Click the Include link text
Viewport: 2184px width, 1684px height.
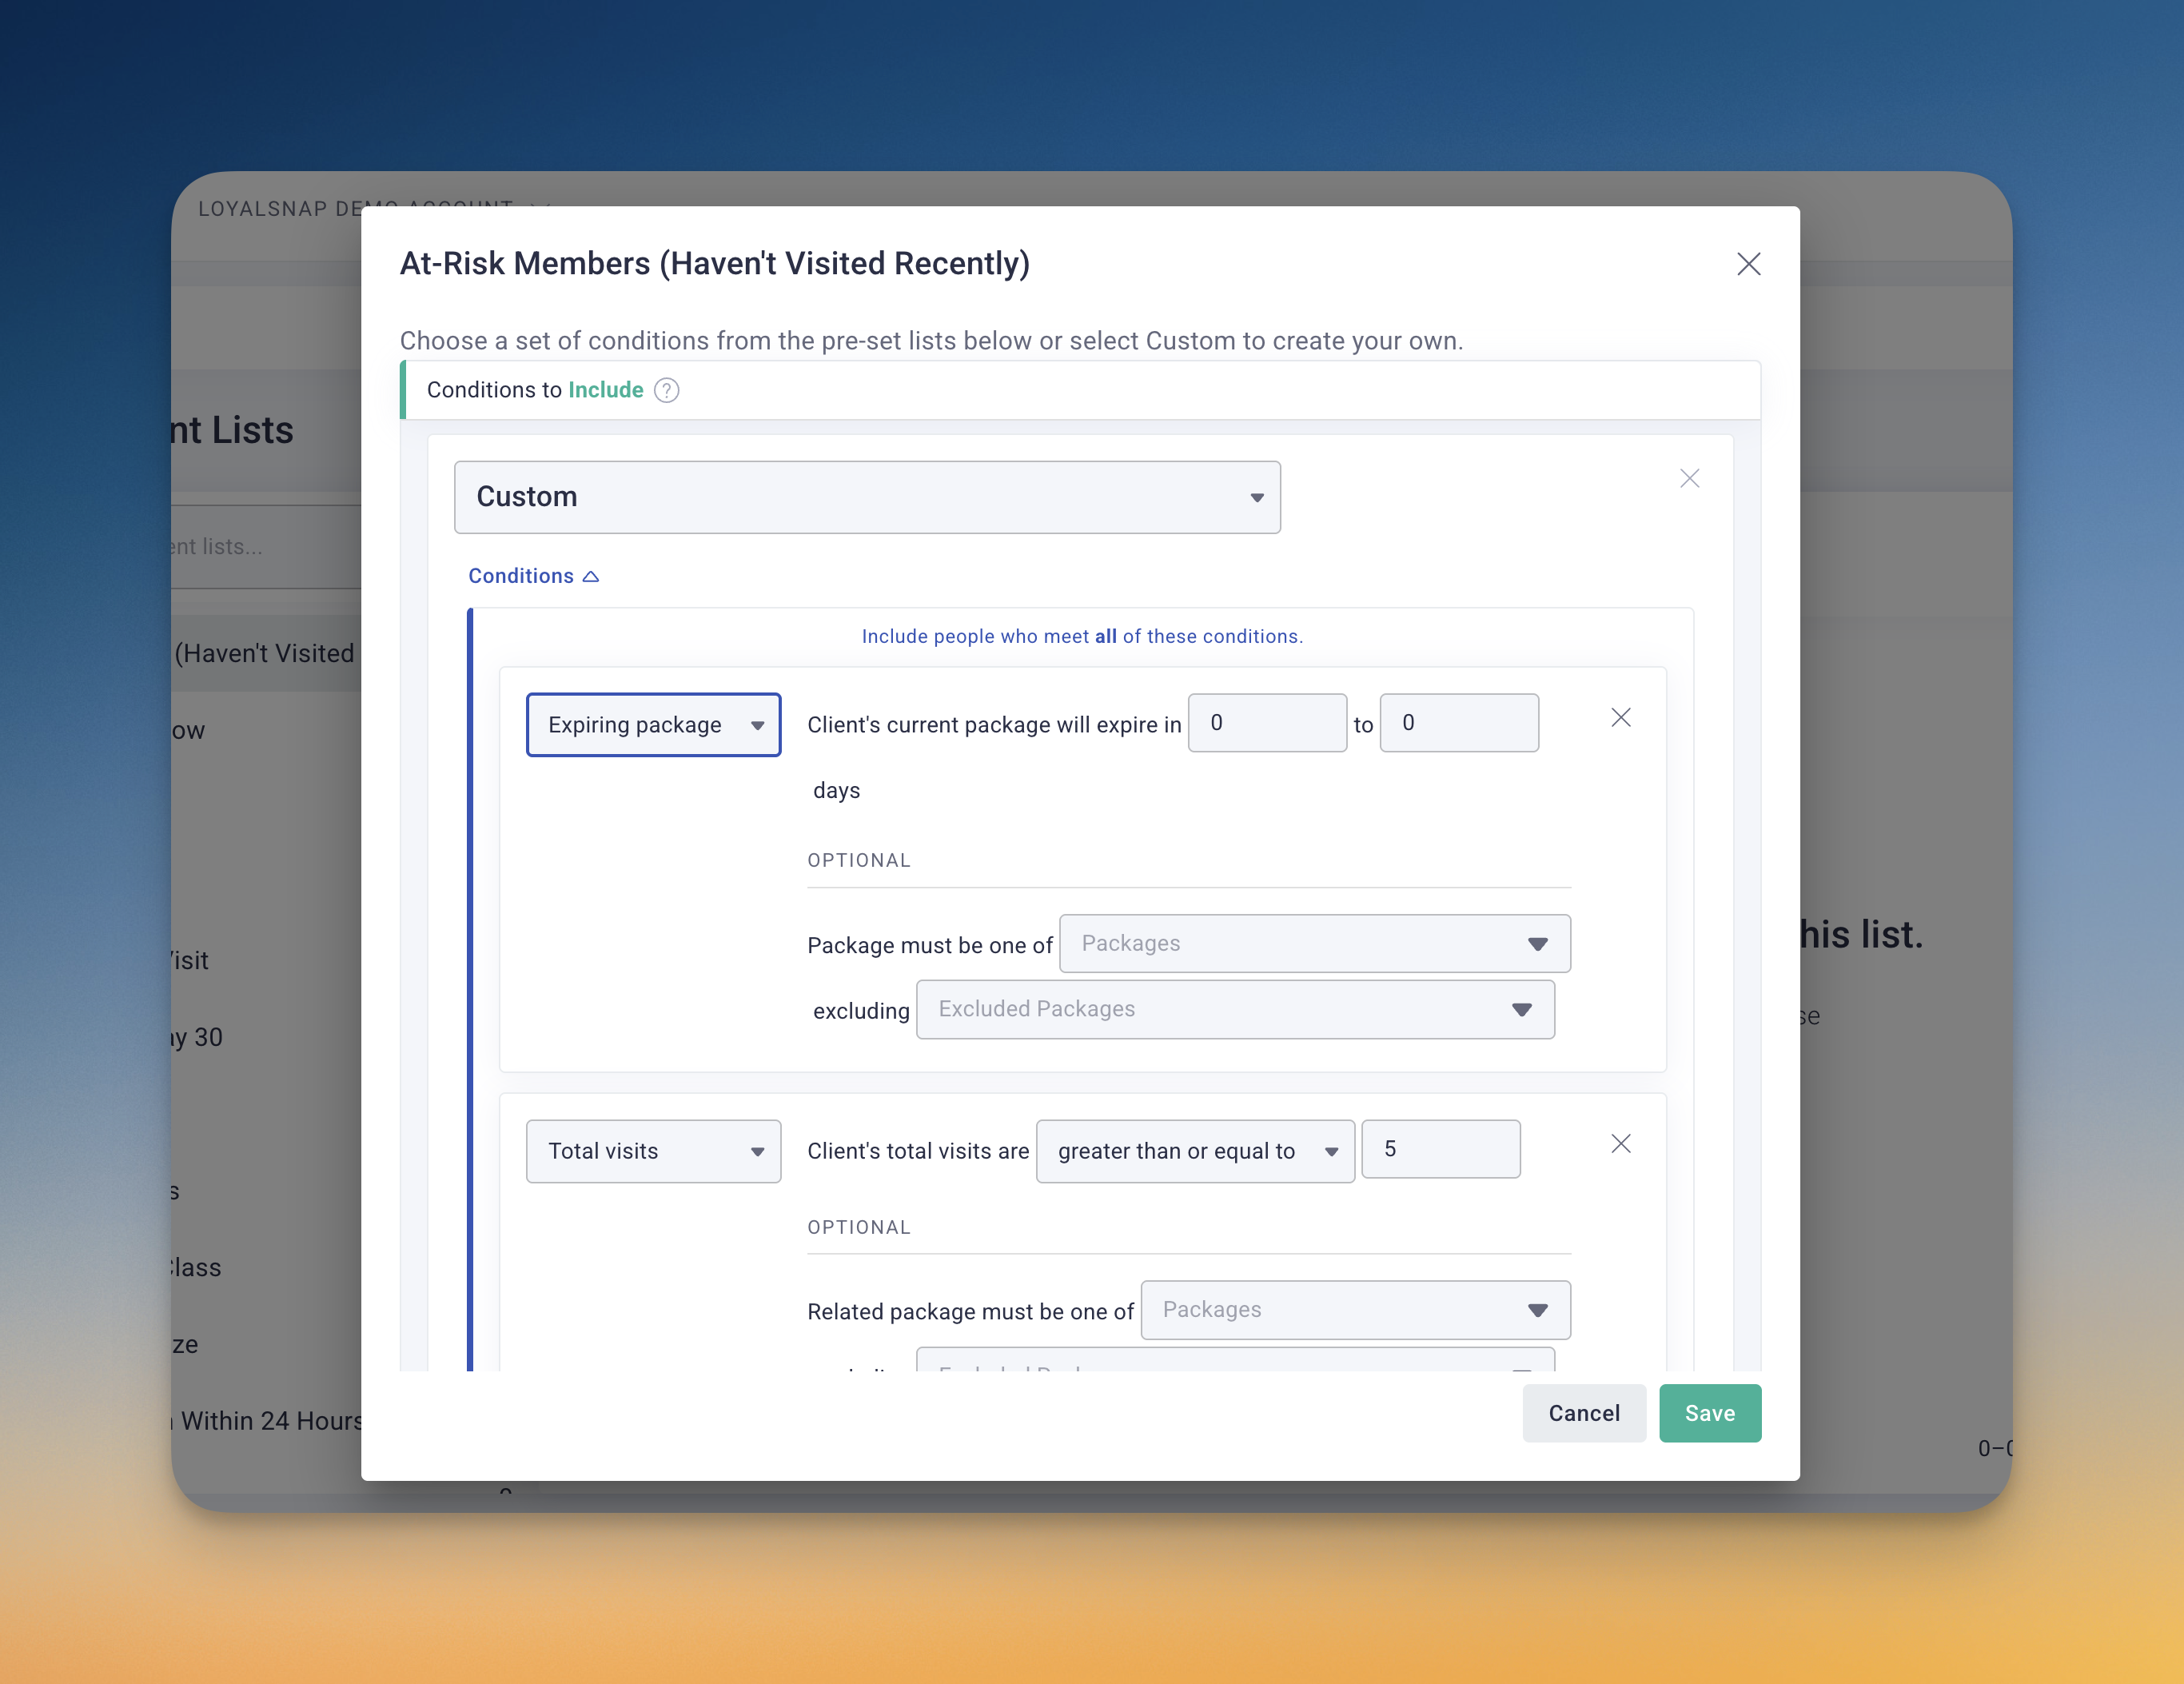(x=606, y=390)
